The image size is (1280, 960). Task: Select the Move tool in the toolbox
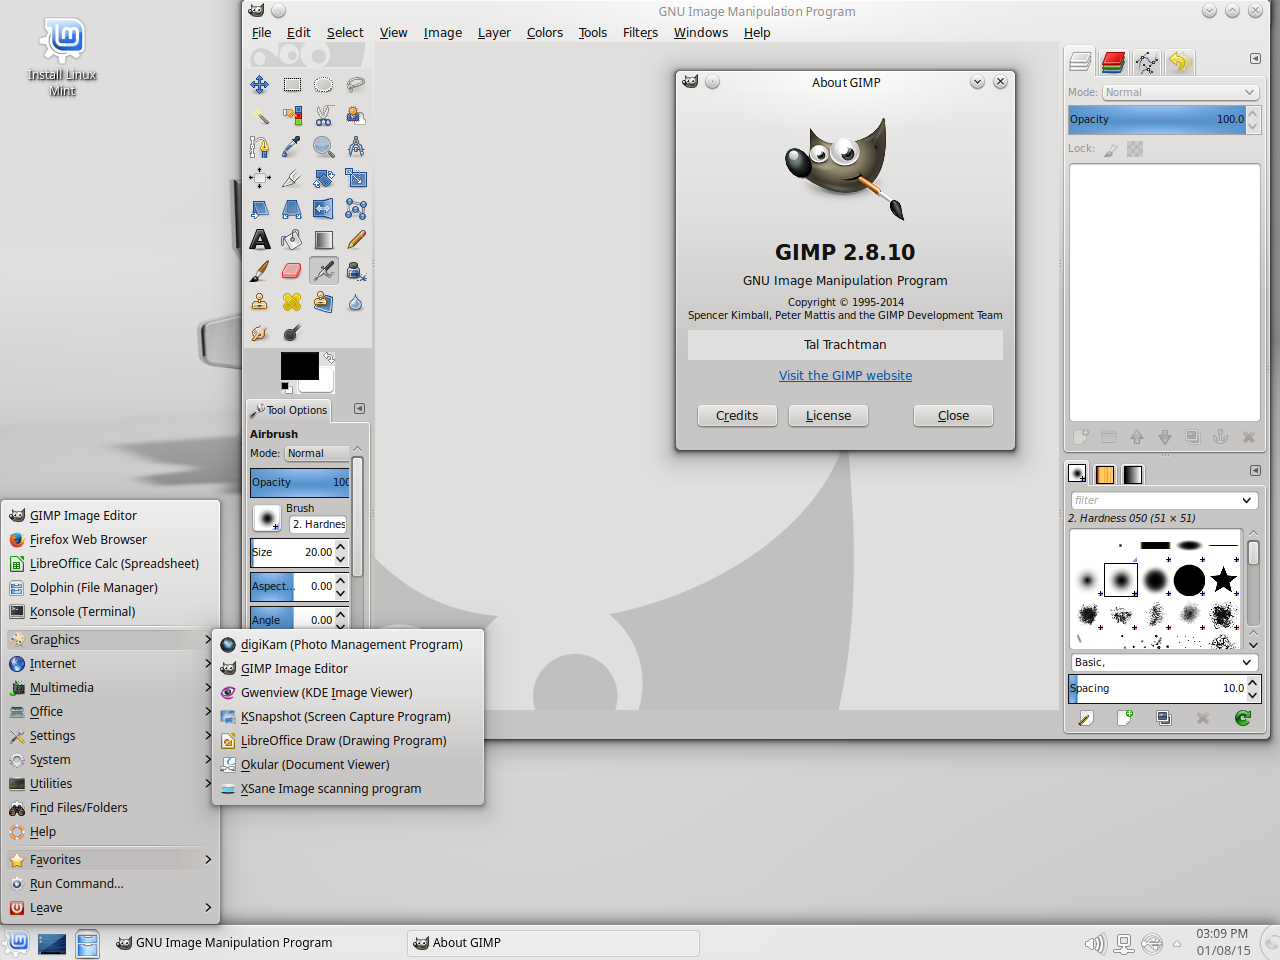[x=260, y=85]
